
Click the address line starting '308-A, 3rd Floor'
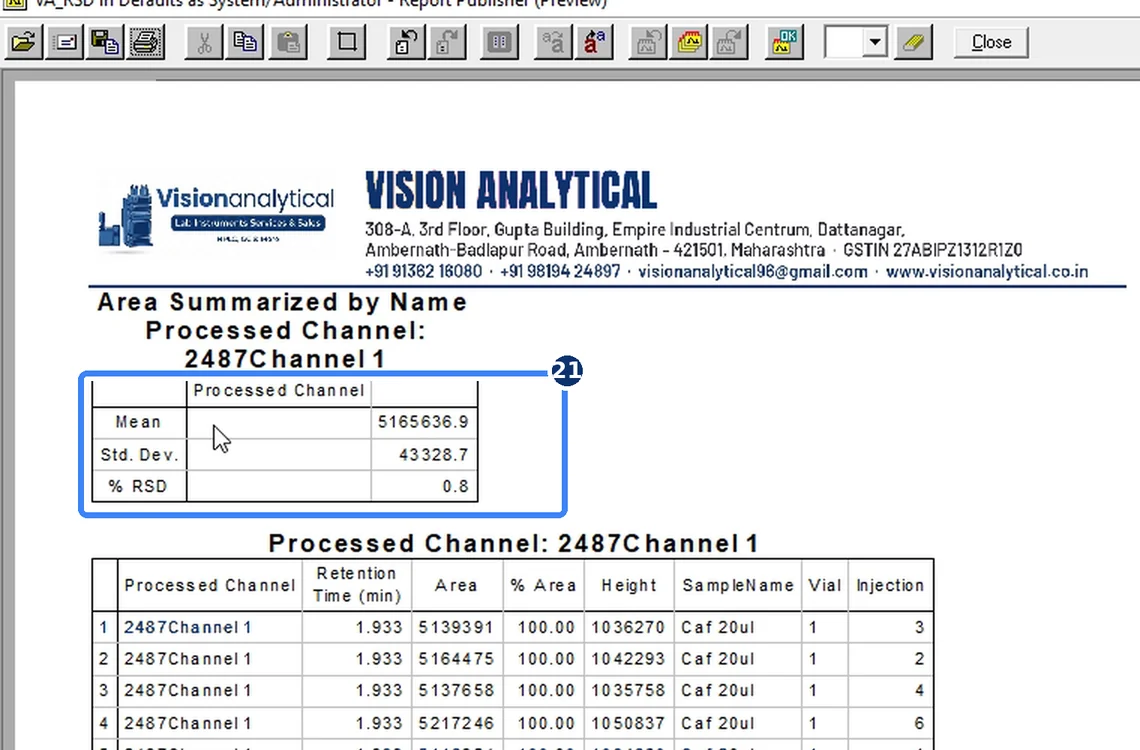(x=635, y=230)
